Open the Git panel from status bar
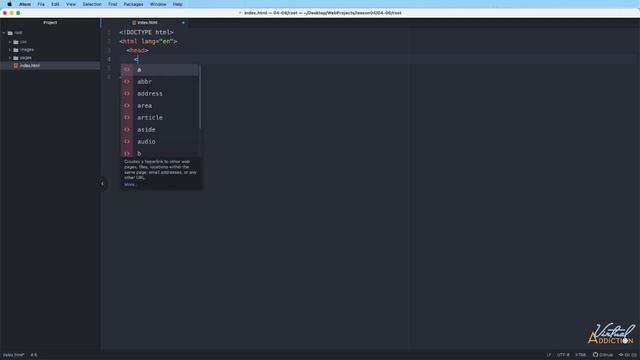This screenshot has height=360, width=640. [x=628, y=355]
